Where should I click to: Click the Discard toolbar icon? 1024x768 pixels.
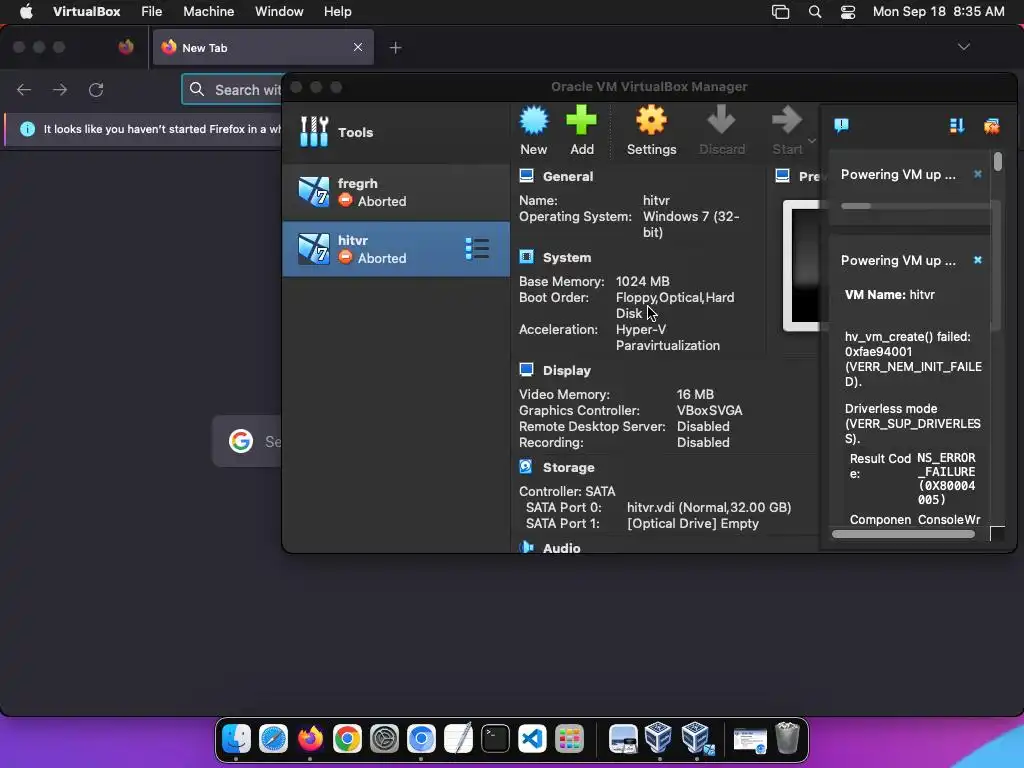click(x=722, y=121)
